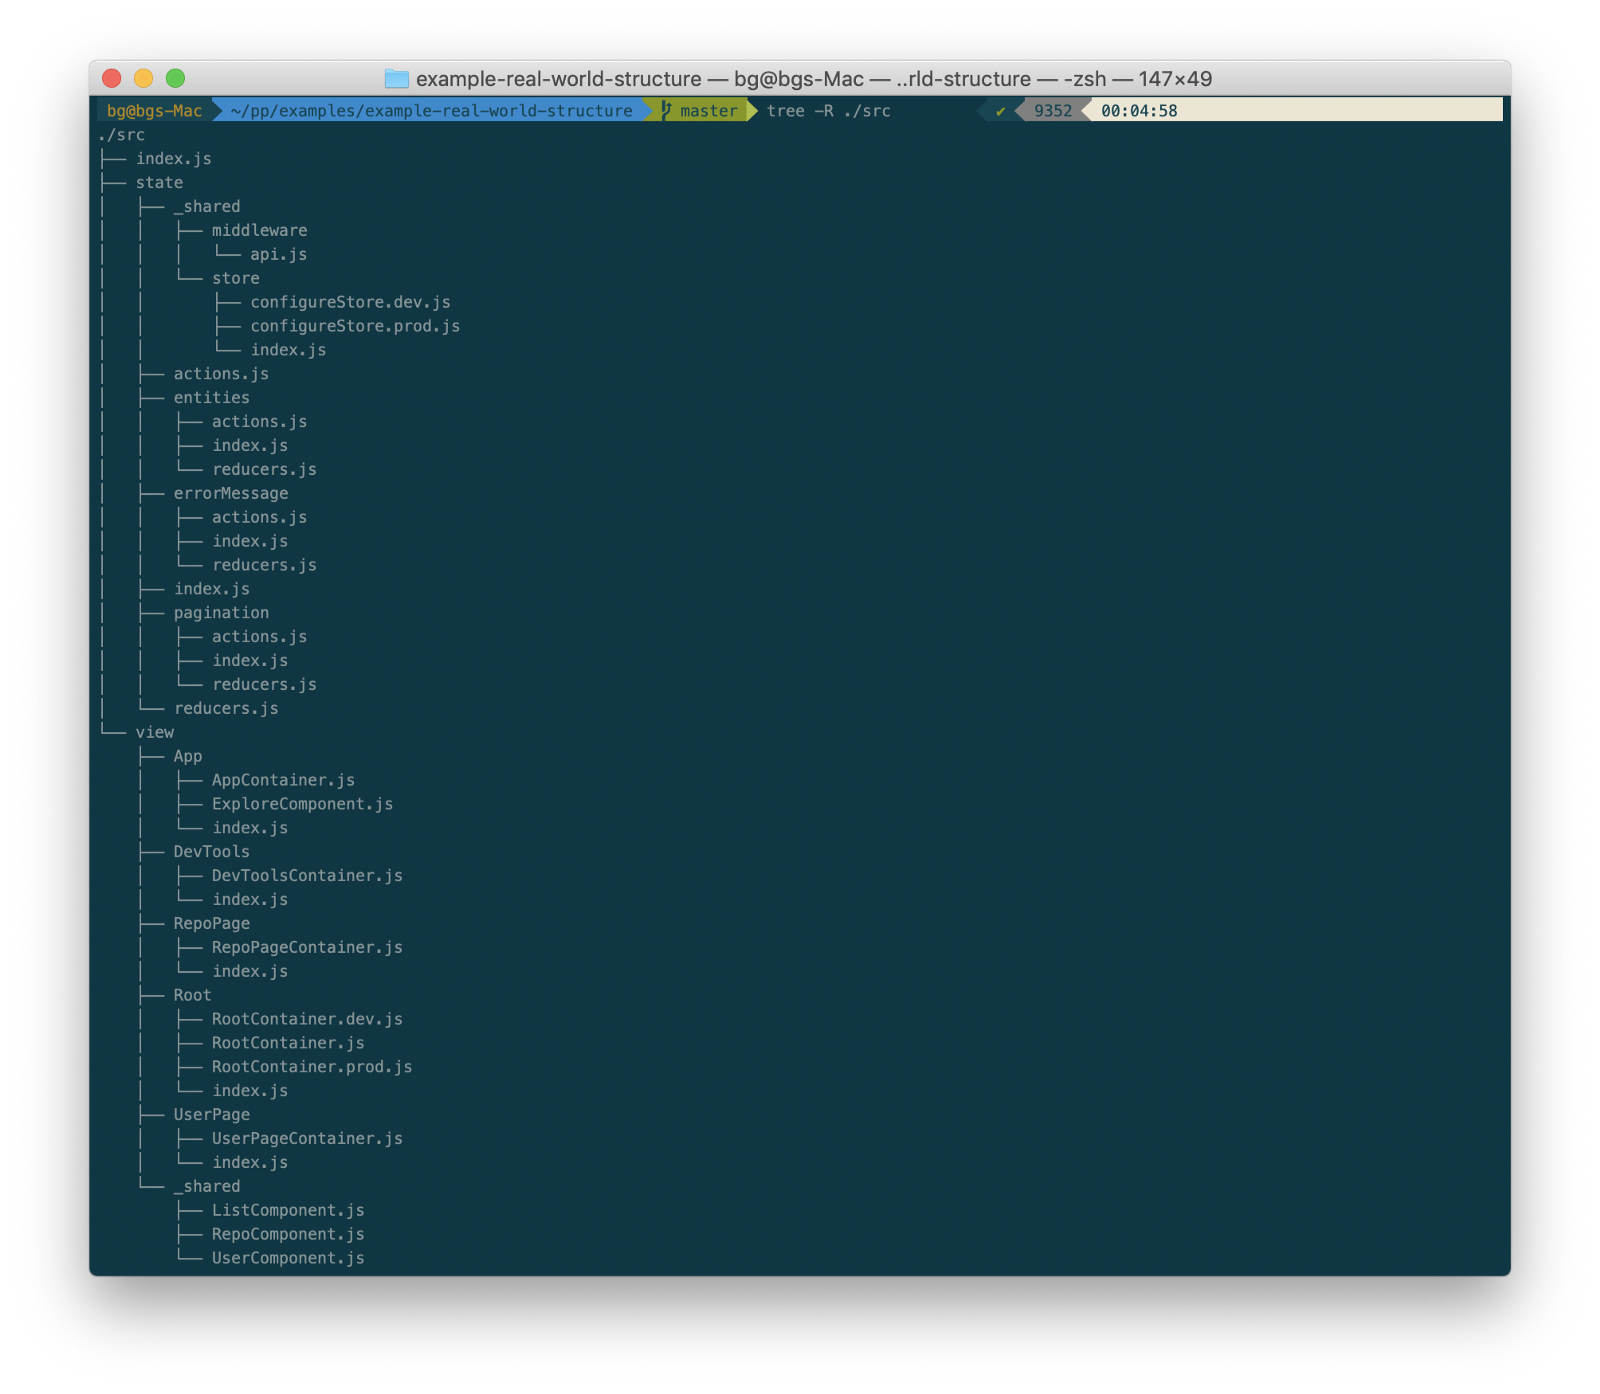
Task: Select the plain RootContainer.js file
Action: [289, 1044]
